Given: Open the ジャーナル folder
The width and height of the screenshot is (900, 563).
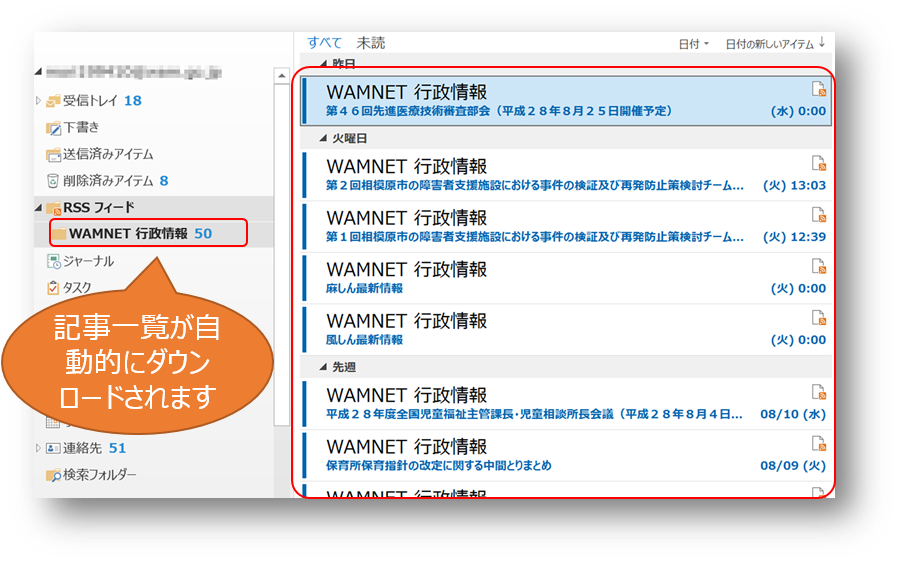Looking at the screenshot, I should coord(88,261).
